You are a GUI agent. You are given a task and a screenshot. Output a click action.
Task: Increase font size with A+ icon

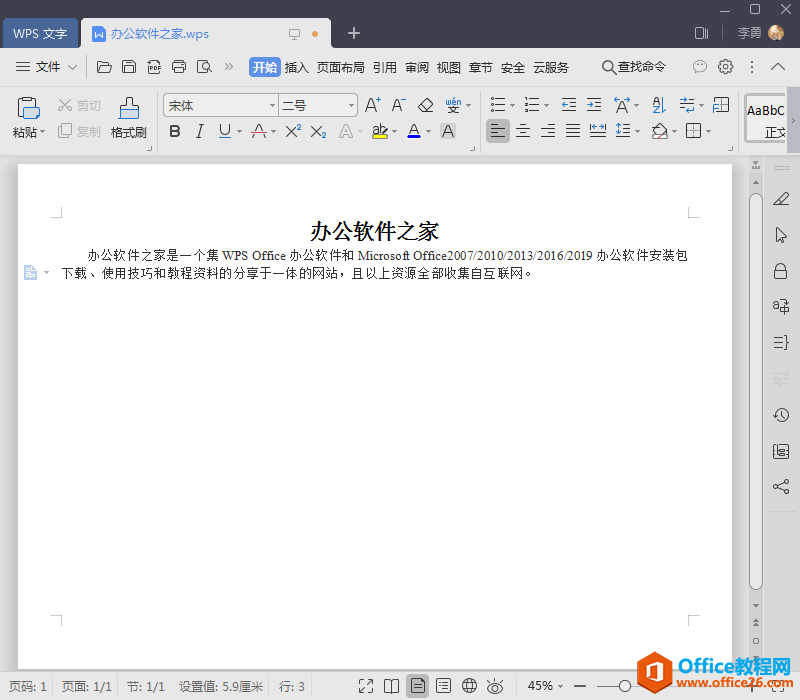(372, 105)
